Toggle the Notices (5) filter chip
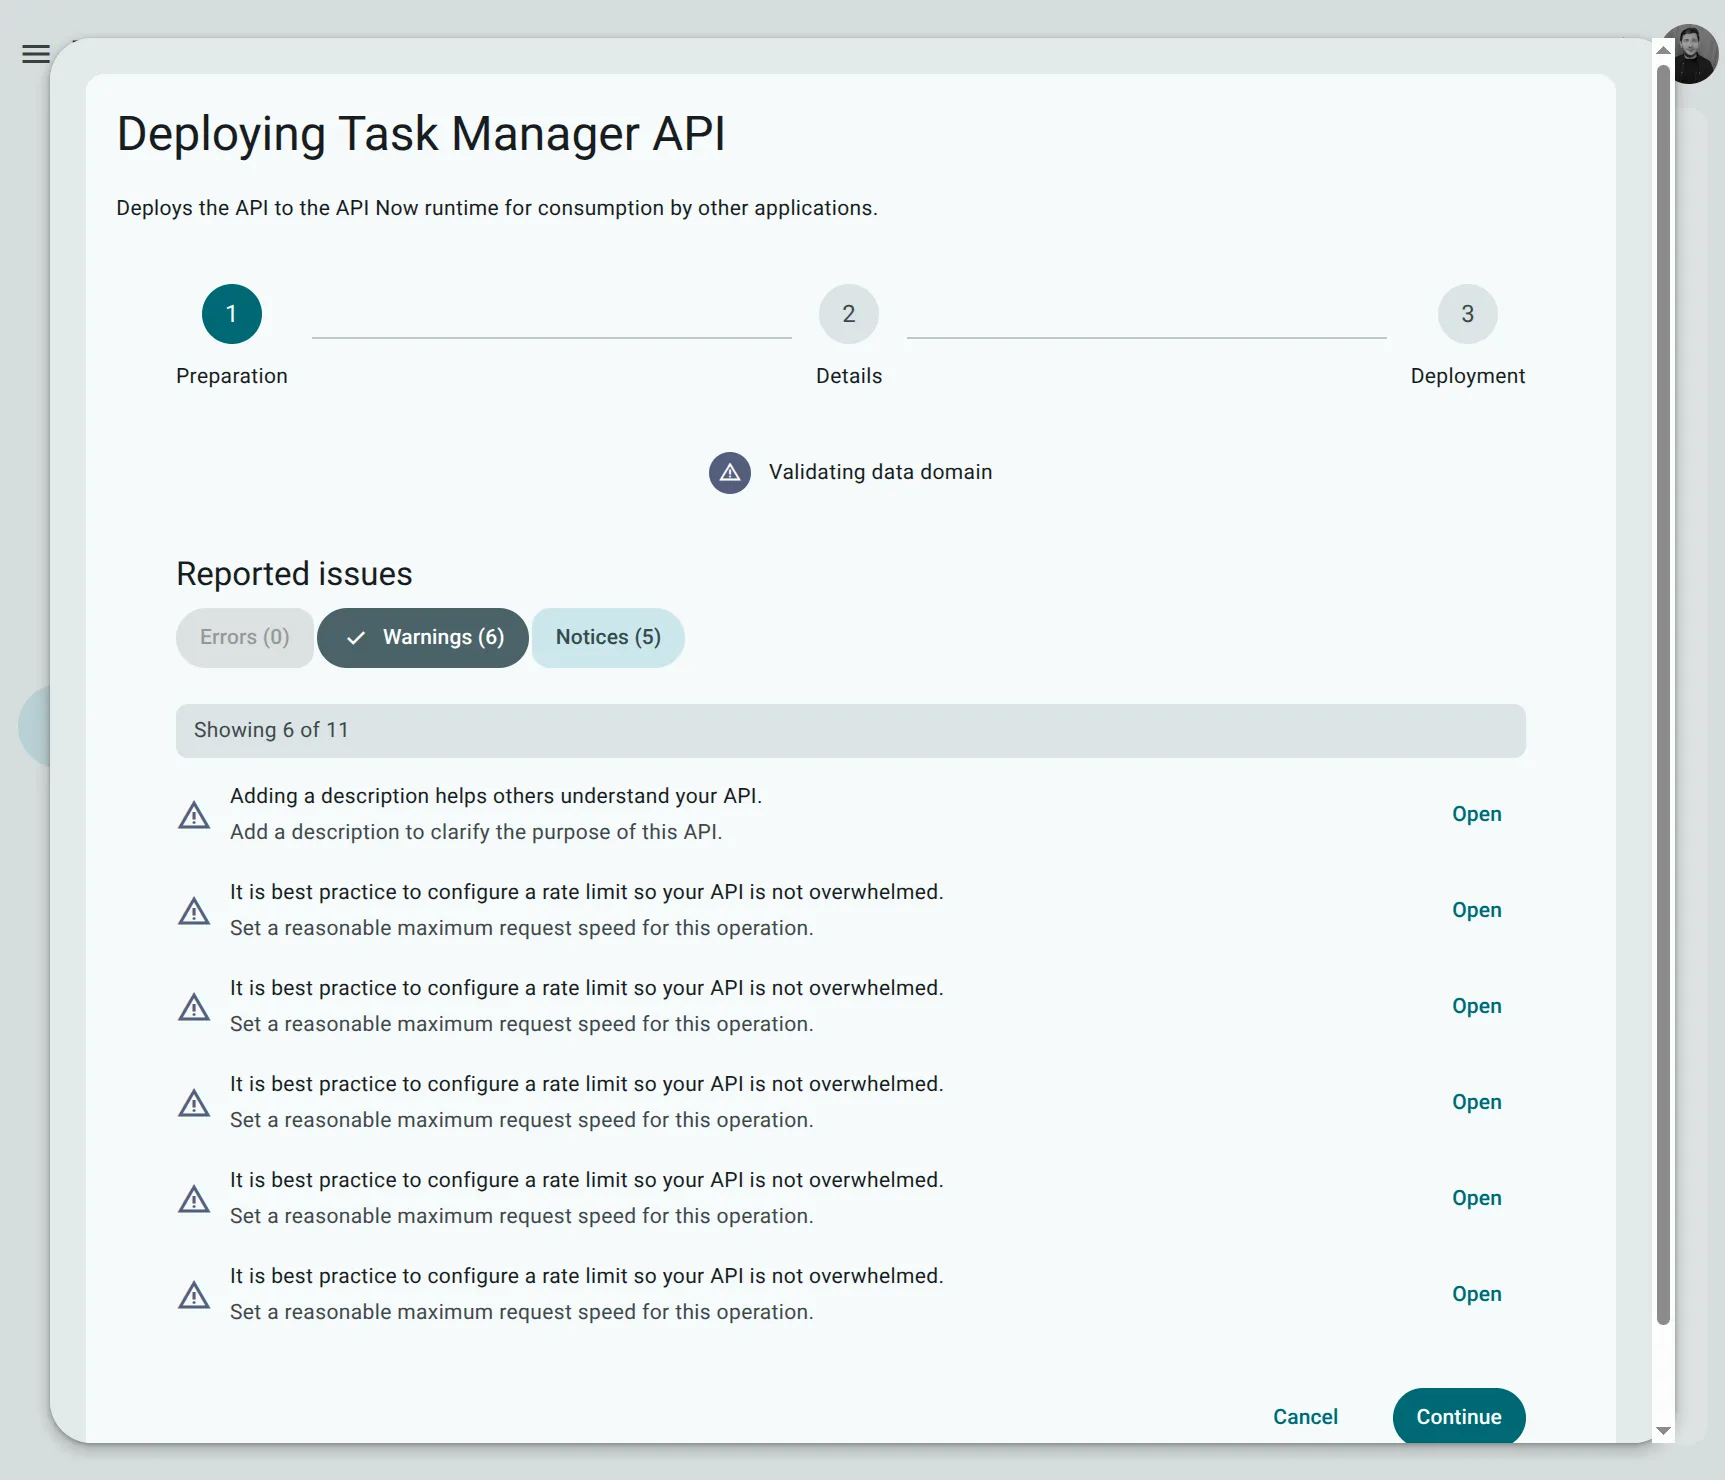This screenshot has height=1480, width=1725. point(608,638)
